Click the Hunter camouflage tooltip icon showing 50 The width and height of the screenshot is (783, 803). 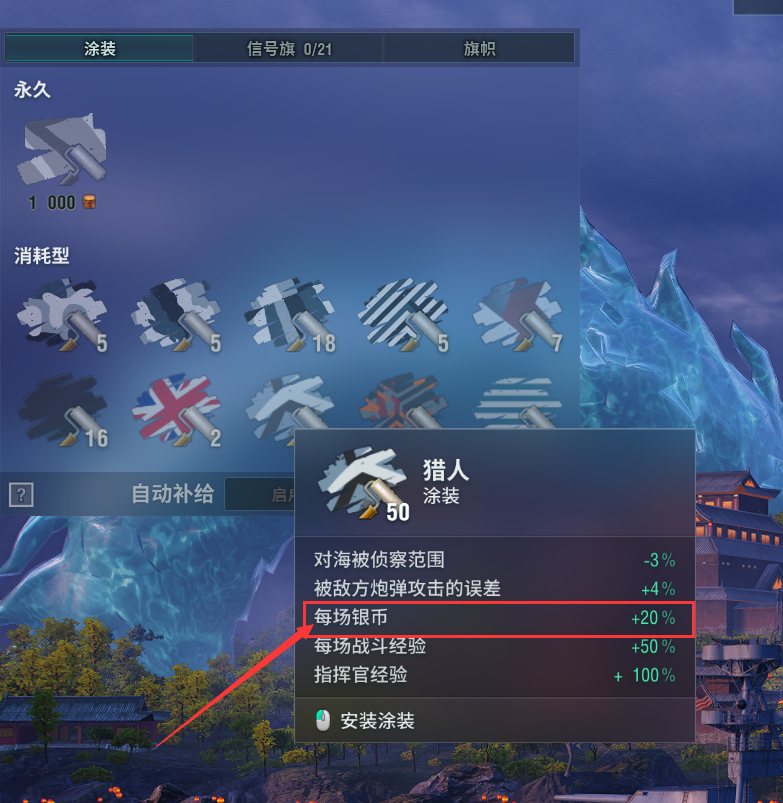click(363, 484)
